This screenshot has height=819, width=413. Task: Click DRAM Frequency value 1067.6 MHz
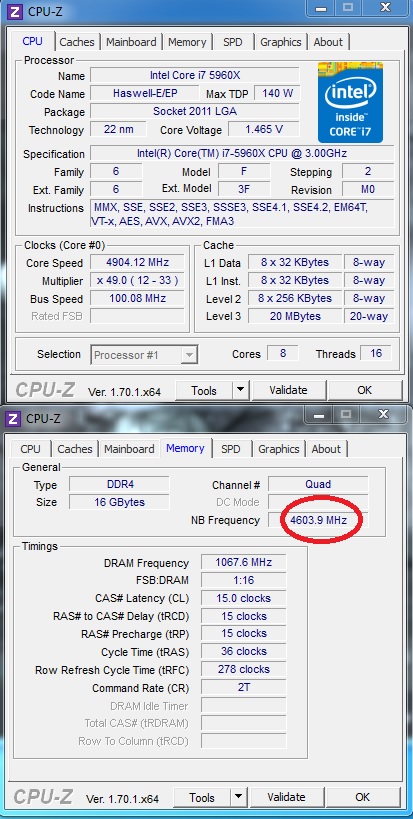243,563
